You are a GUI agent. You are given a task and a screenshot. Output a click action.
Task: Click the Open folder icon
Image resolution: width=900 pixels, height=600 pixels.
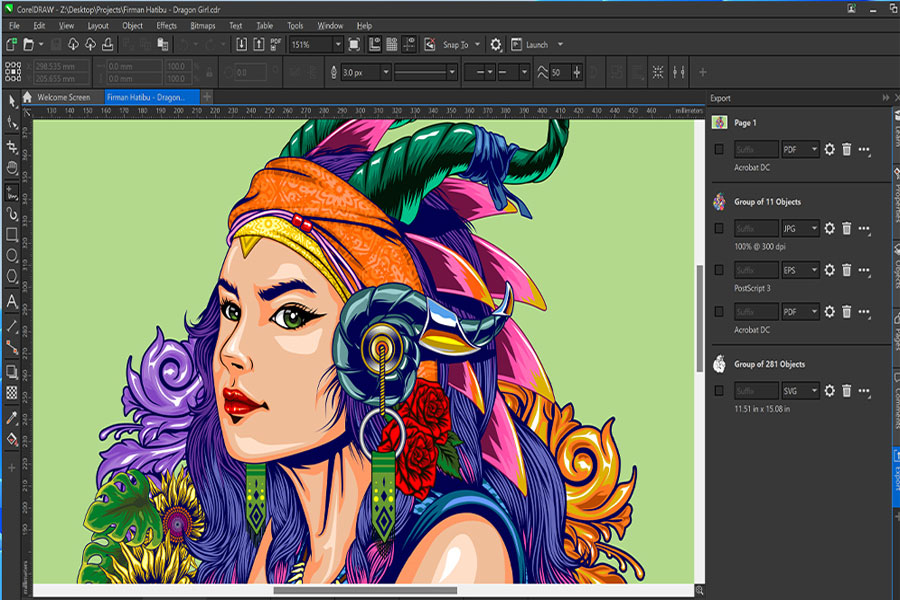[x=28, y=44]
